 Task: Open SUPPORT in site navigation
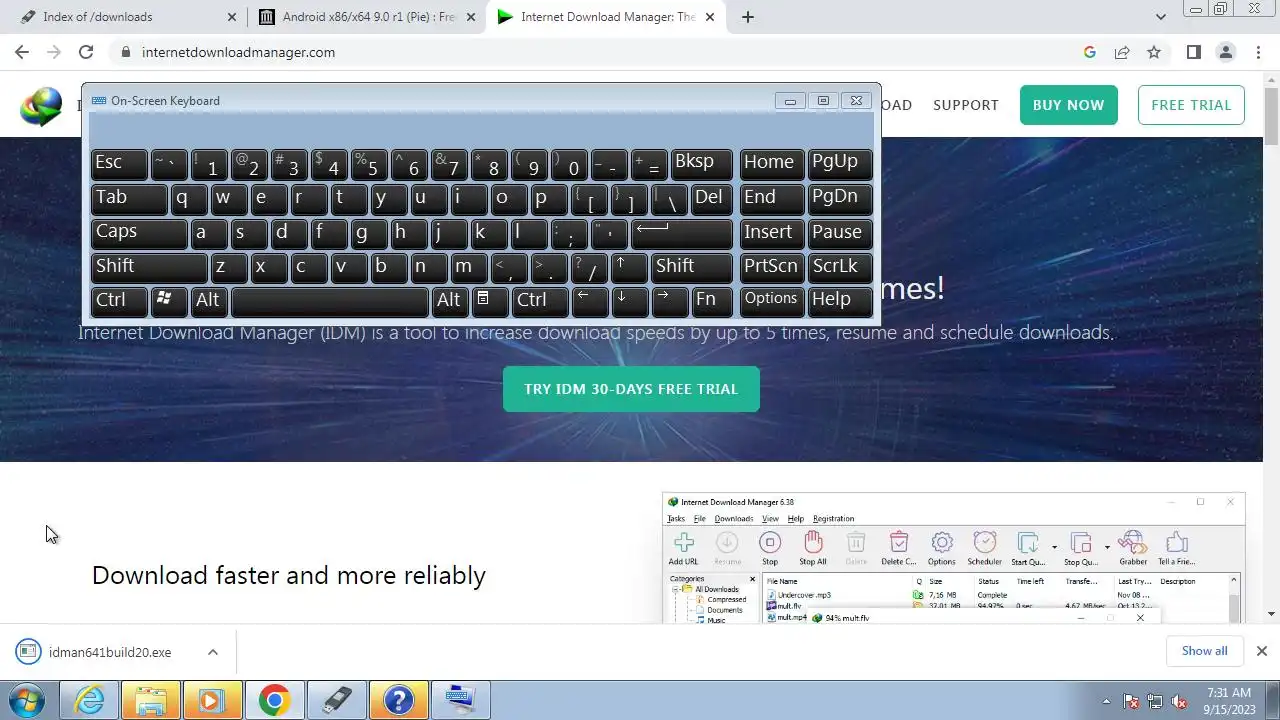[966, 105]
